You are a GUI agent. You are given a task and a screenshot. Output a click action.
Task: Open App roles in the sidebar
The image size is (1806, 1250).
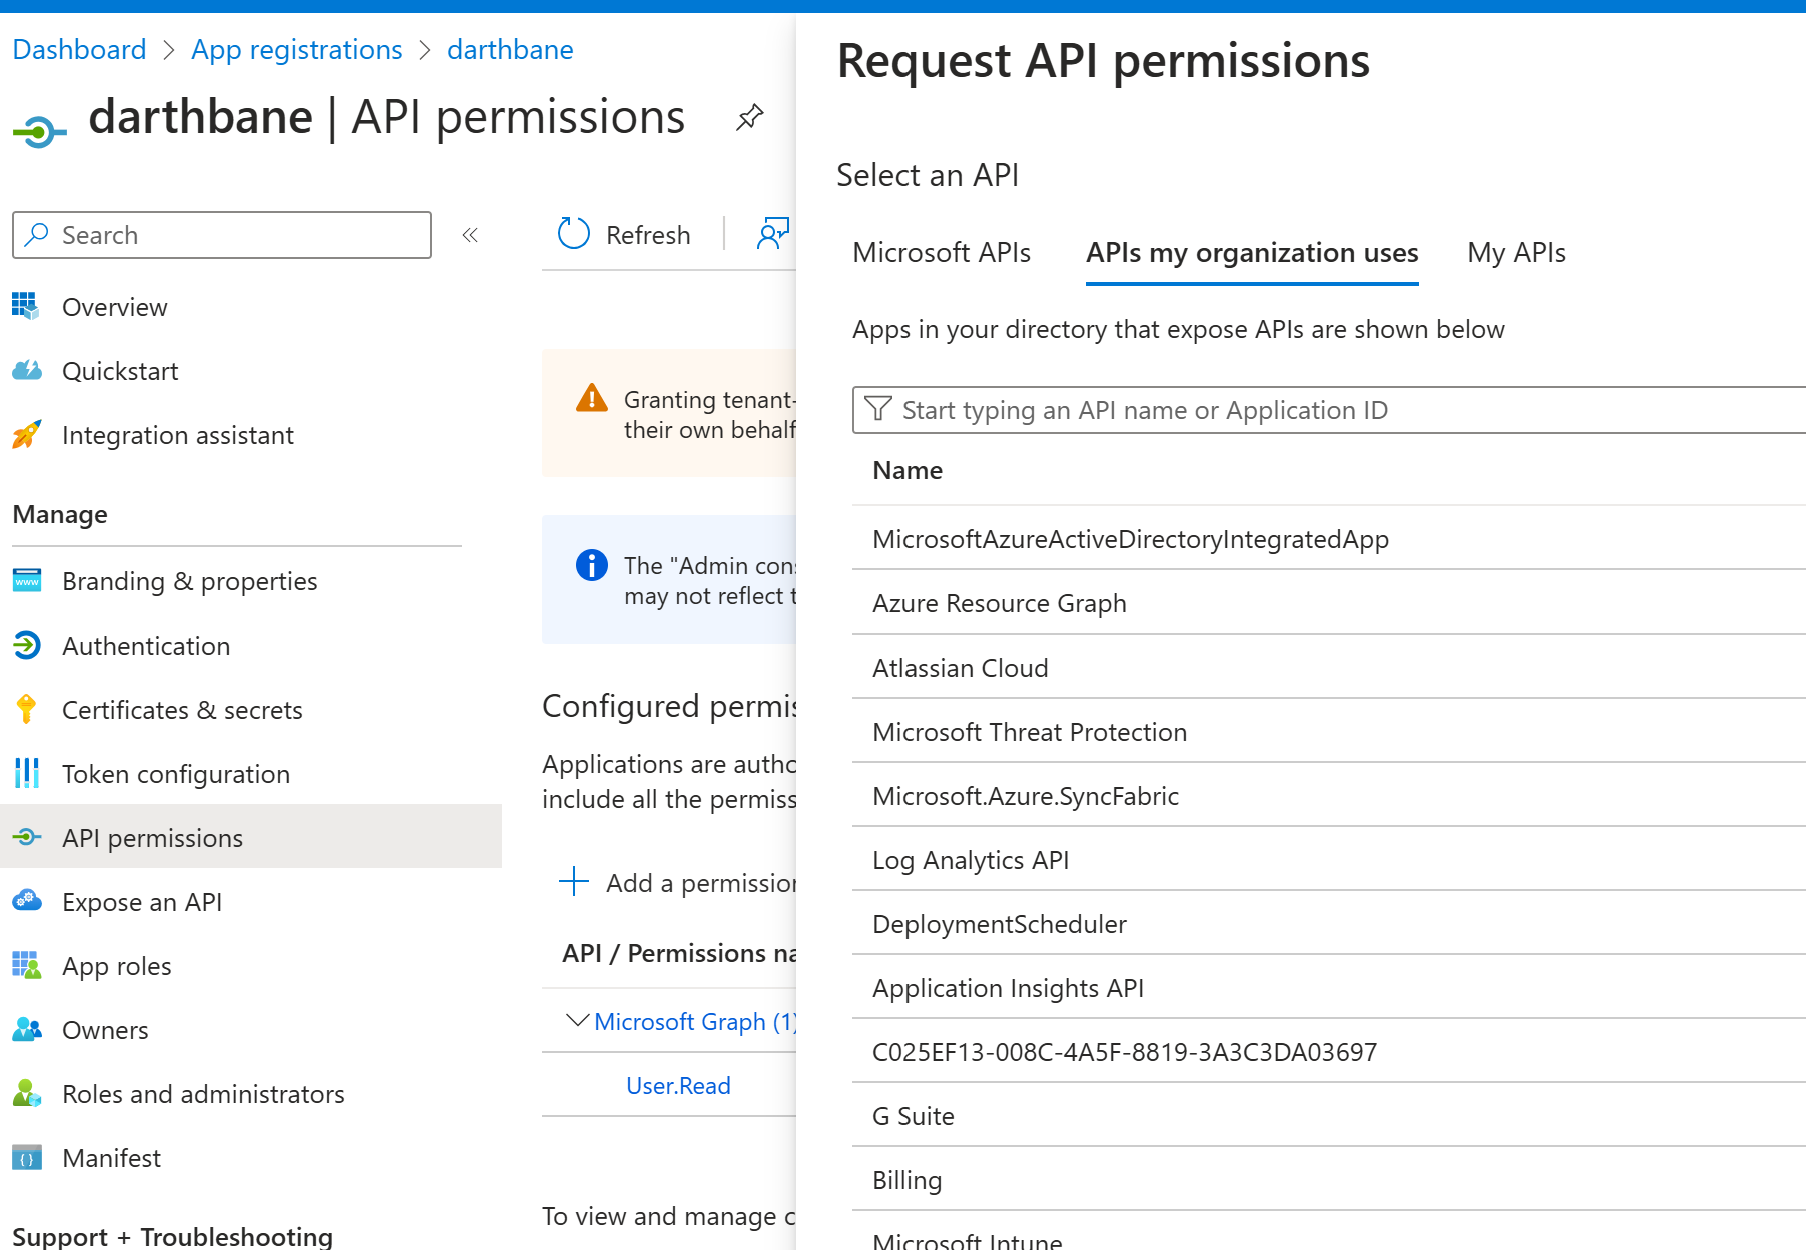pyautogui.click(x=117, y=966)
